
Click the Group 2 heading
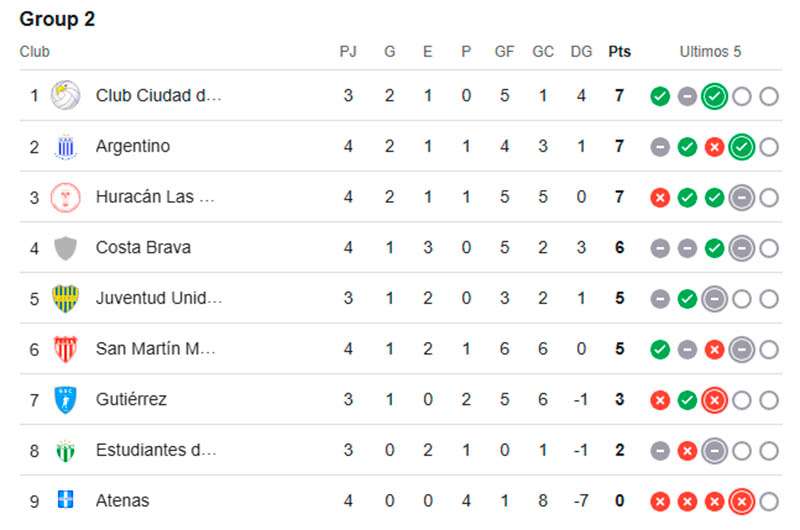[x=57, y=19]
